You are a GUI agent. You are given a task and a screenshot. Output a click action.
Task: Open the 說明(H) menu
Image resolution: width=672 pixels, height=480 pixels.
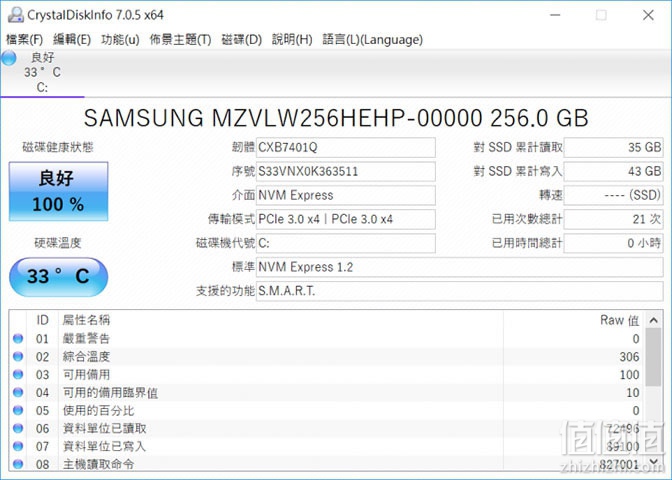(x=292, y=39)
